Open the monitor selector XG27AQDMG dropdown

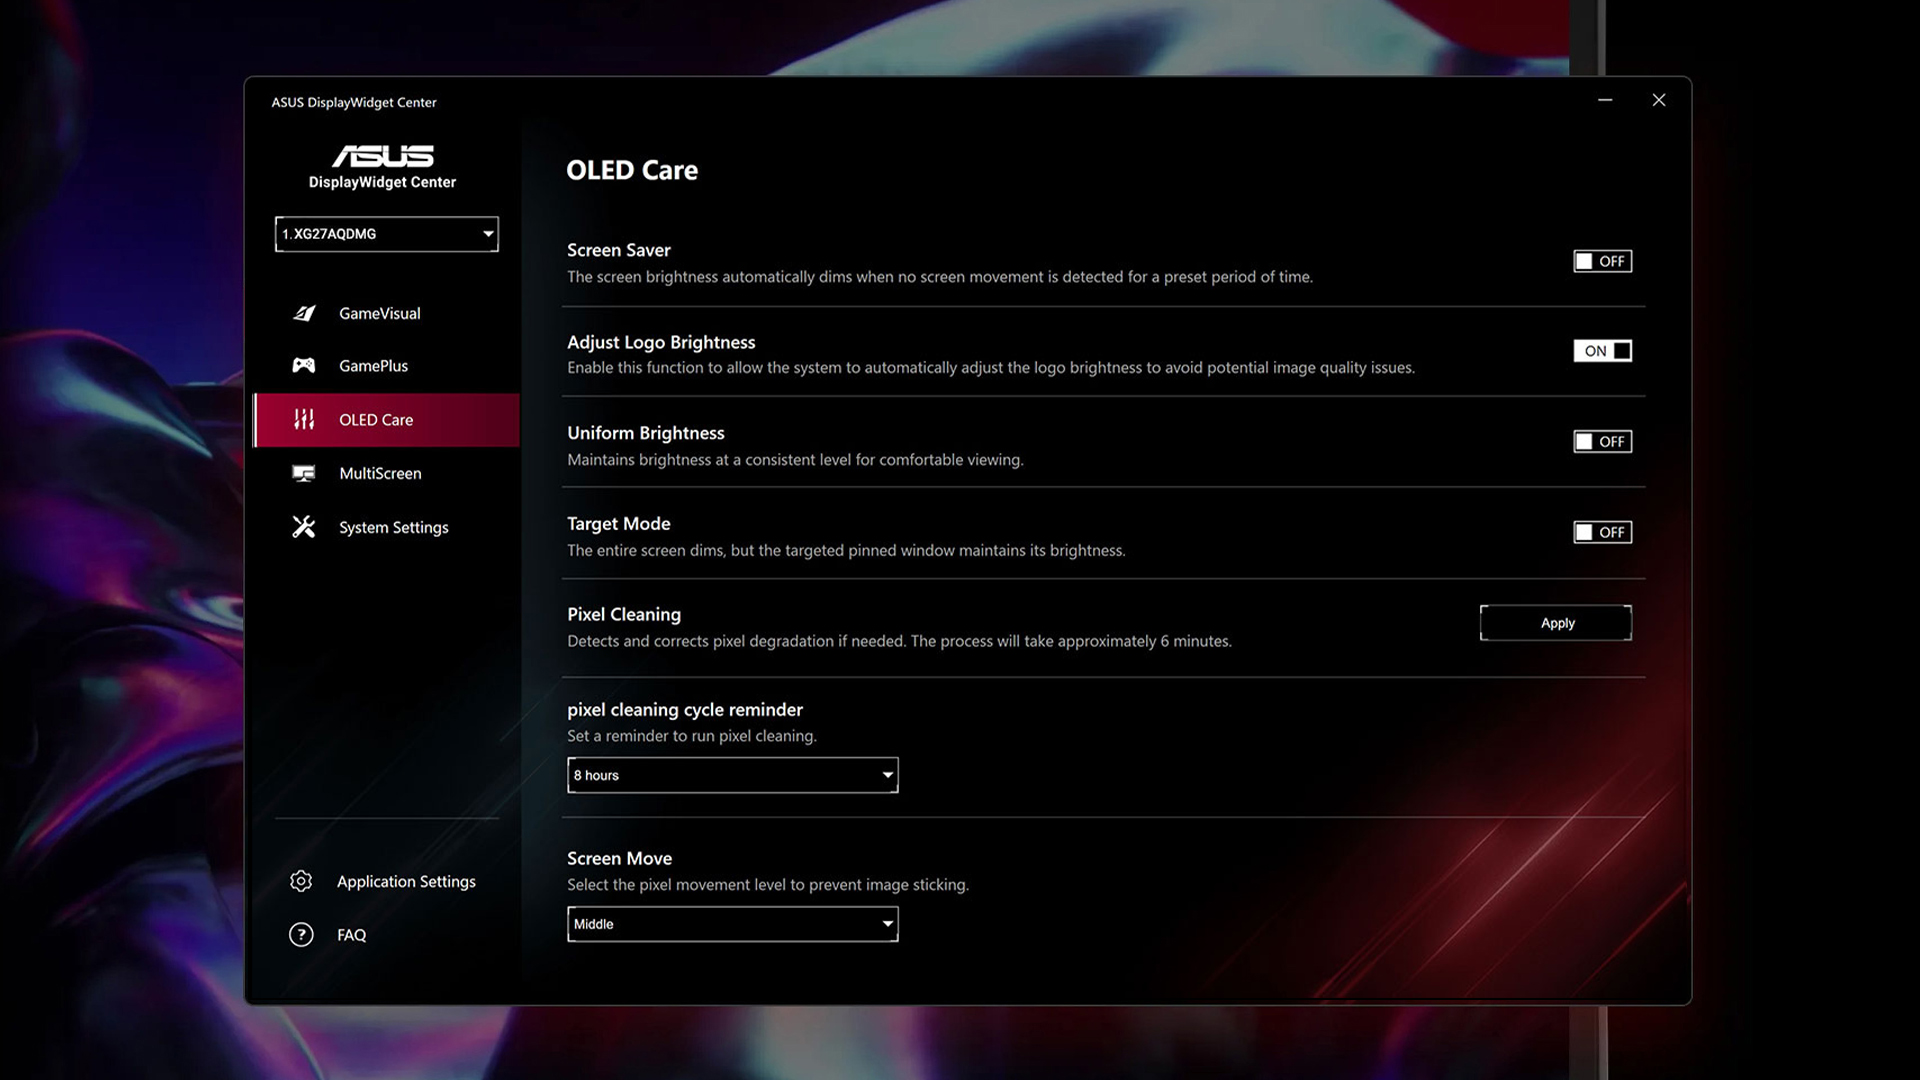coord(387,234)
